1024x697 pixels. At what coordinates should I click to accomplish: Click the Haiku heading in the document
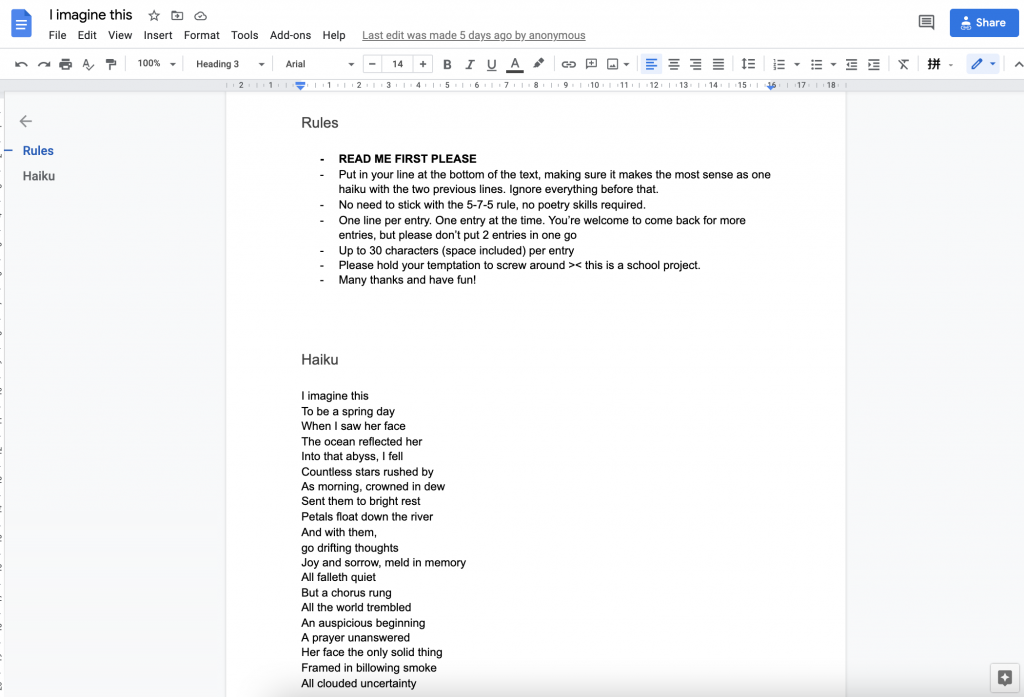click(320, 360)
